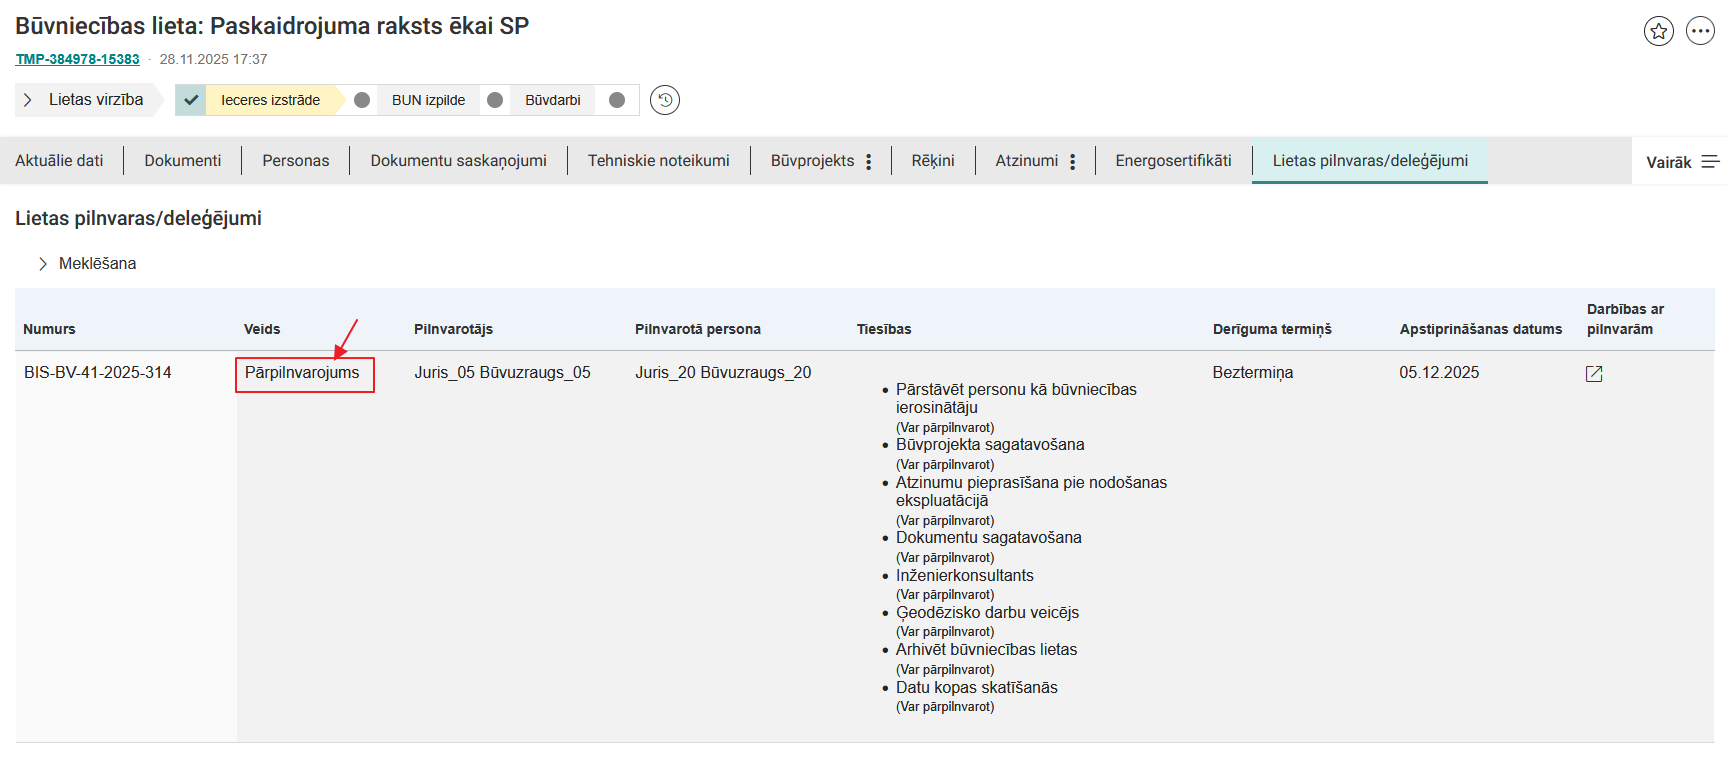This screenshot has height=758, width=1728.
Task: Open the Vairāk tabs dropdown
Action: [x=1668, y=162]
